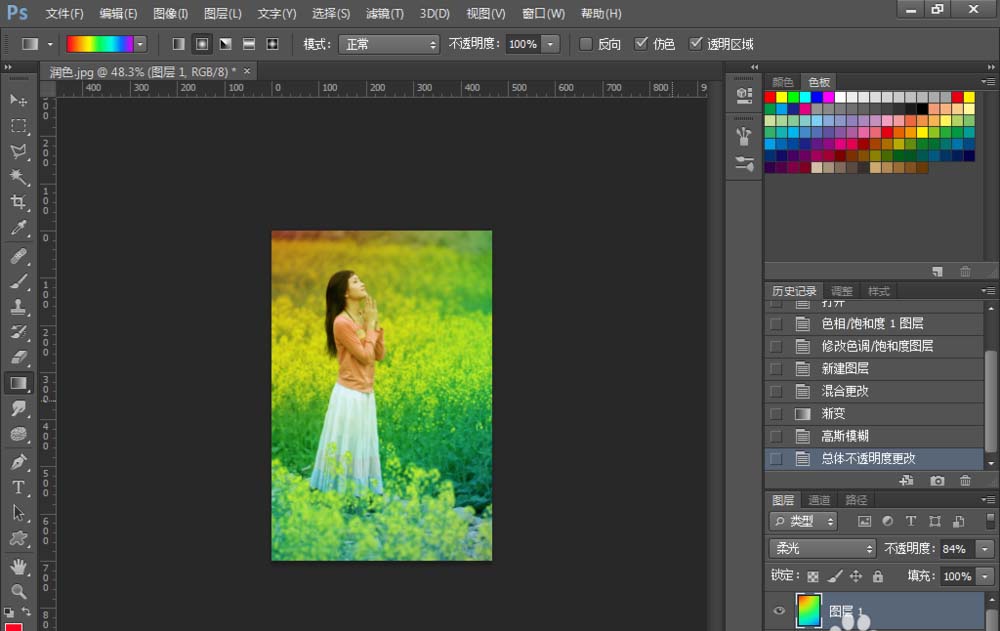Image resolution: width=1000 pixels, height=631 pixels.
Task: Hide 图层 1 using the eye icon
Action: 781,611
